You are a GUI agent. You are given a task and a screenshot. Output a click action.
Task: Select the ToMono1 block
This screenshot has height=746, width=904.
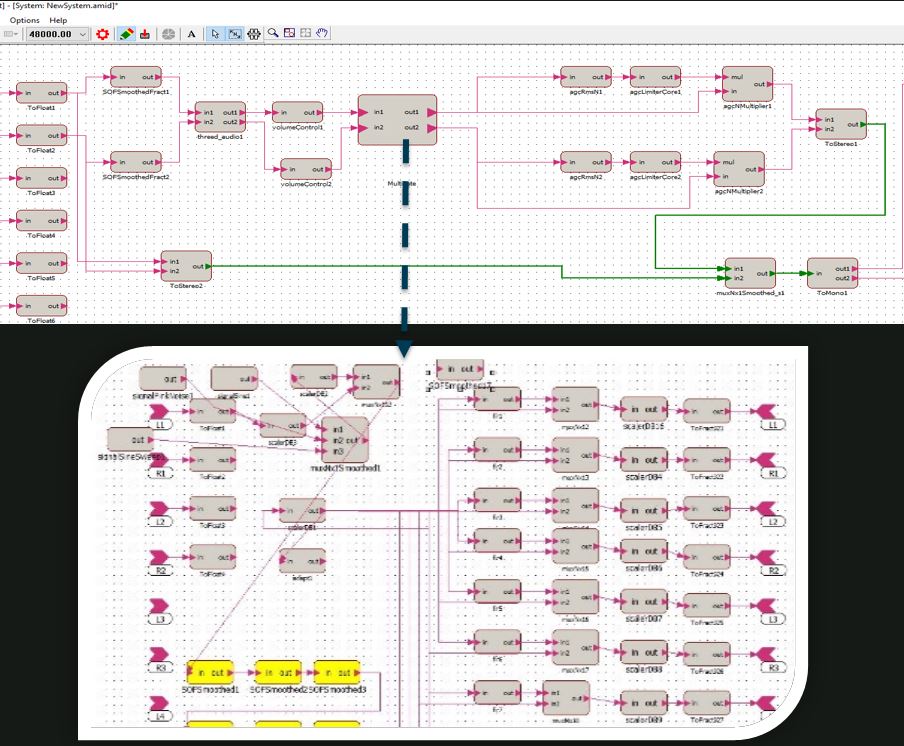coord(833,273)
